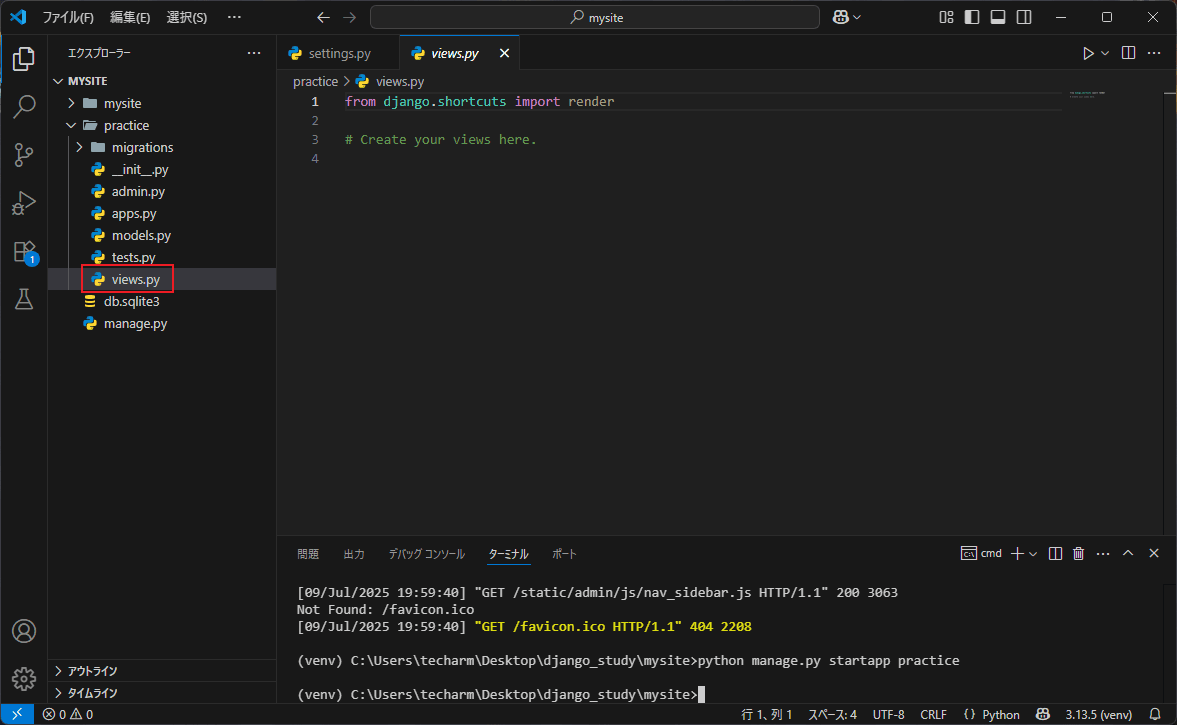Open the Run and Debug view
Image resolution: width=1177 pixels, height=725 pixels.
coord(24,203)
